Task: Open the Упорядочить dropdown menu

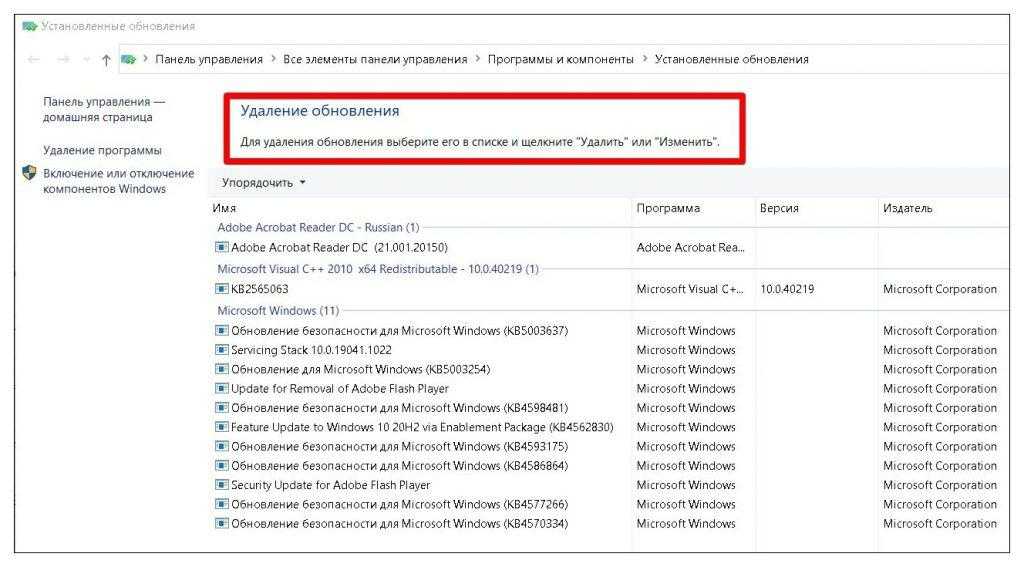Action: [x=263, y=183]
